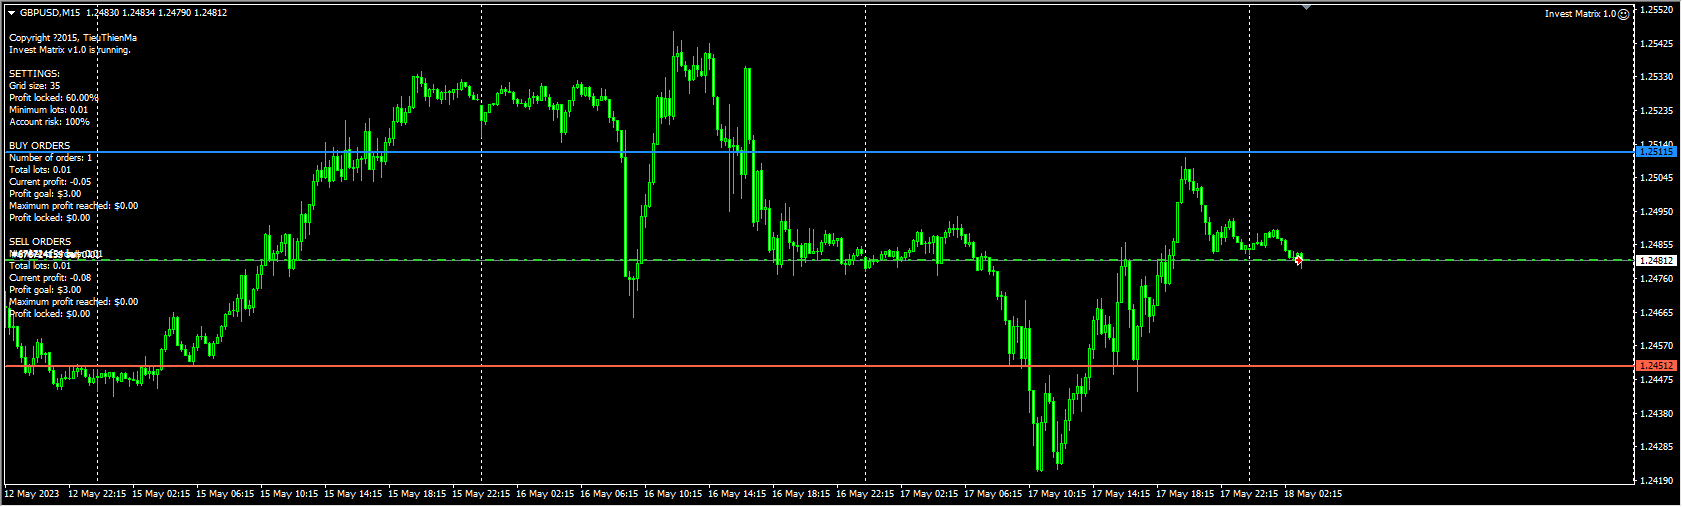1682x507 pixels.
Task: Click the 'Profit locked: 60.00%' line
Action: pos(54,98)
